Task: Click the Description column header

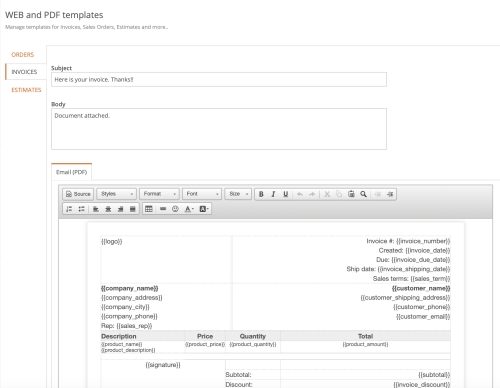Action: click(x=119, y=336)
